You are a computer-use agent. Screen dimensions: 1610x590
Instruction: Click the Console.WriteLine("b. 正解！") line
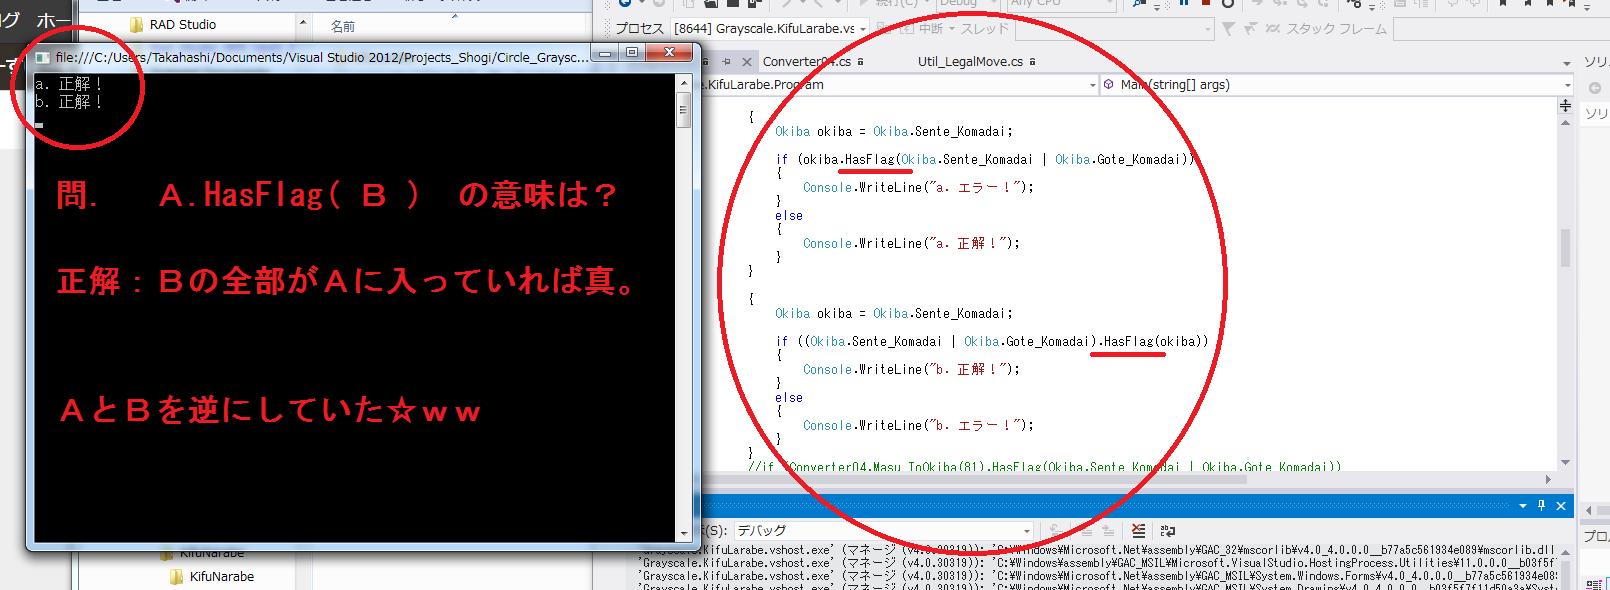(911, 369)
